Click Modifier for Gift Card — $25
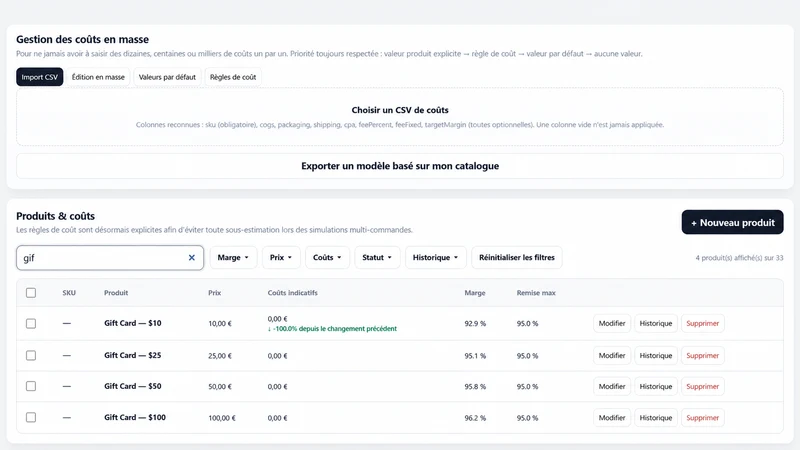 612,356
